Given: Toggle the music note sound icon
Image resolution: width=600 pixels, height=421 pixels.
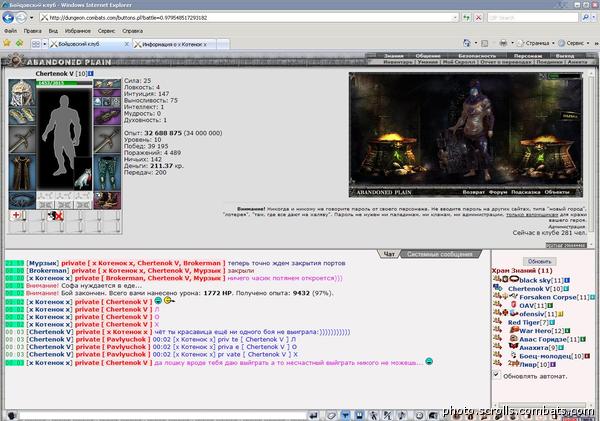Looking at the screenshot, I should pos(401,415).
